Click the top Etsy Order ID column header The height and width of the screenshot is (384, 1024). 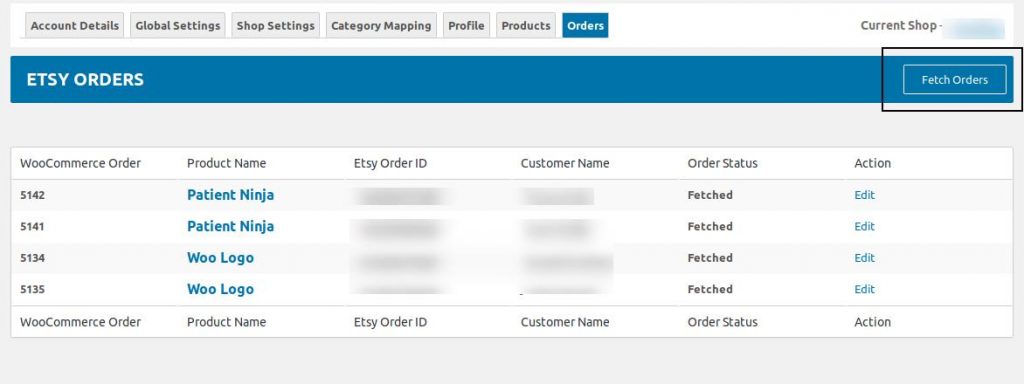tap(391, 163)
